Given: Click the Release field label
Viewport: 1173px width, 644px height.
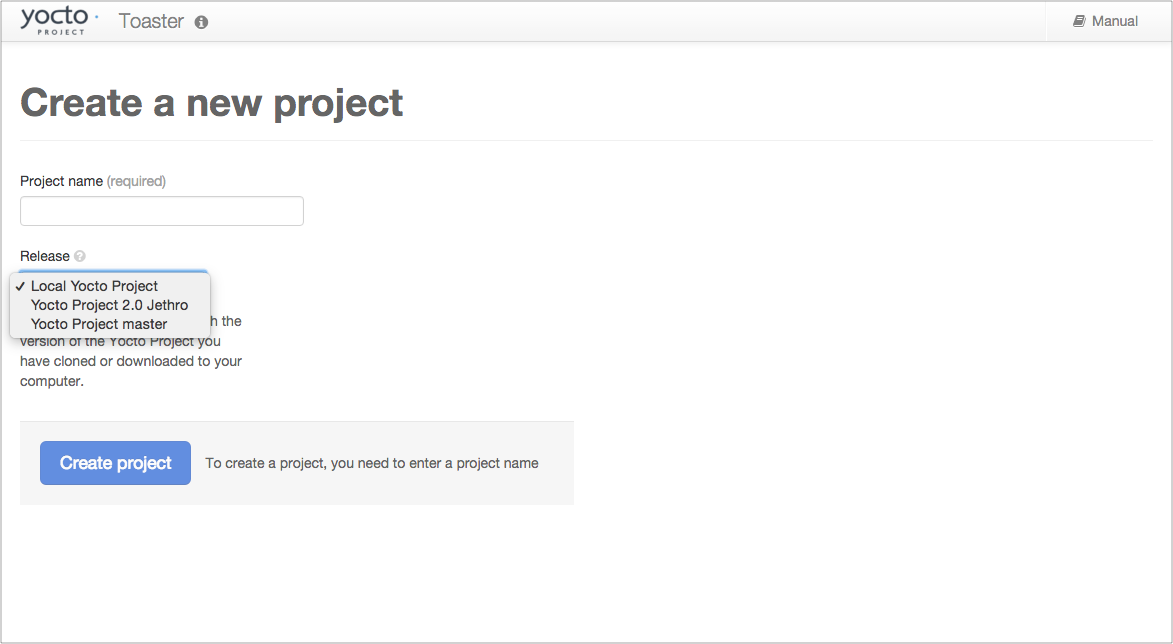Looking at the screenshot, I should point(45,256).
